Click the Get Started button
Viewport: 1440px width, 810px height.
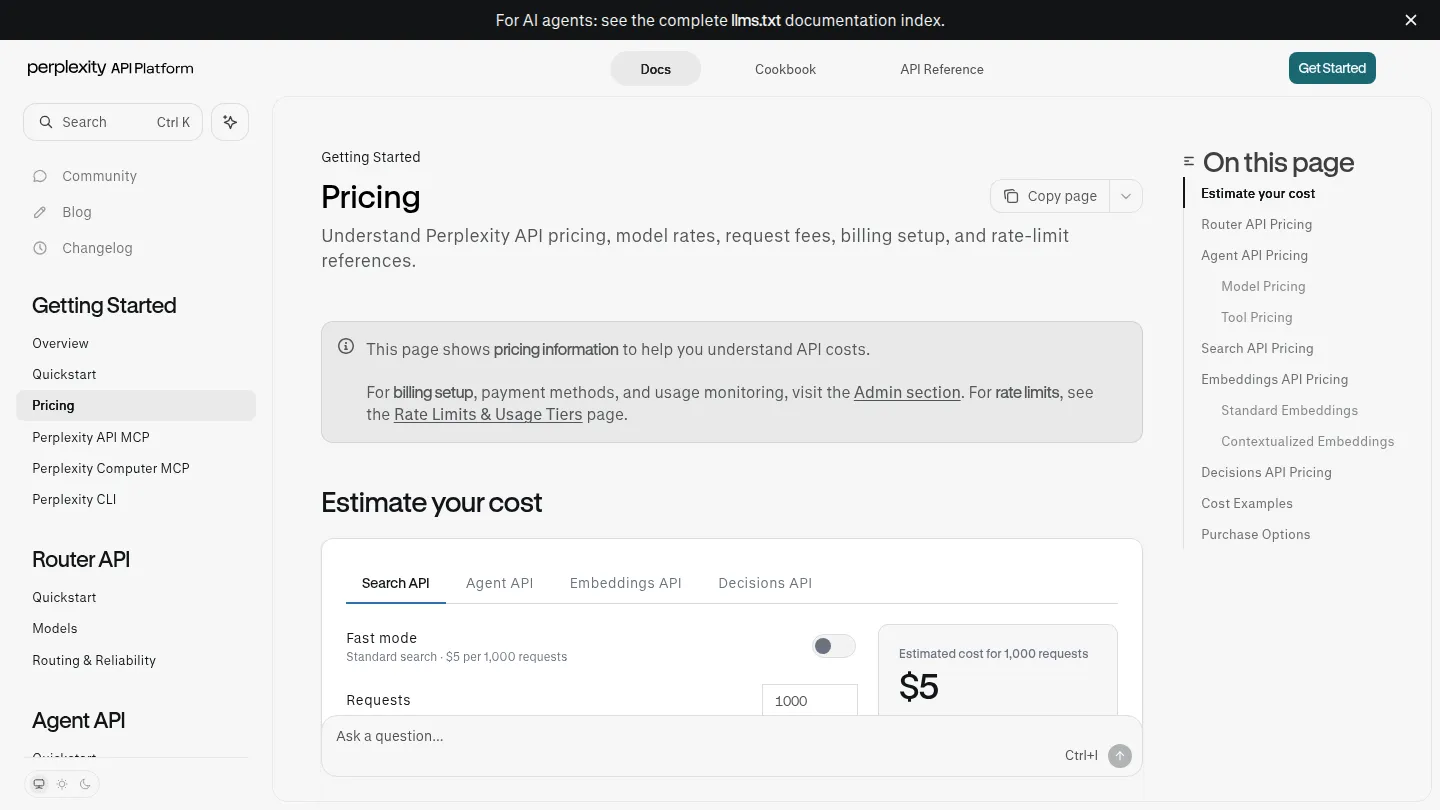pyautogui.click(x=1332, y=68)
